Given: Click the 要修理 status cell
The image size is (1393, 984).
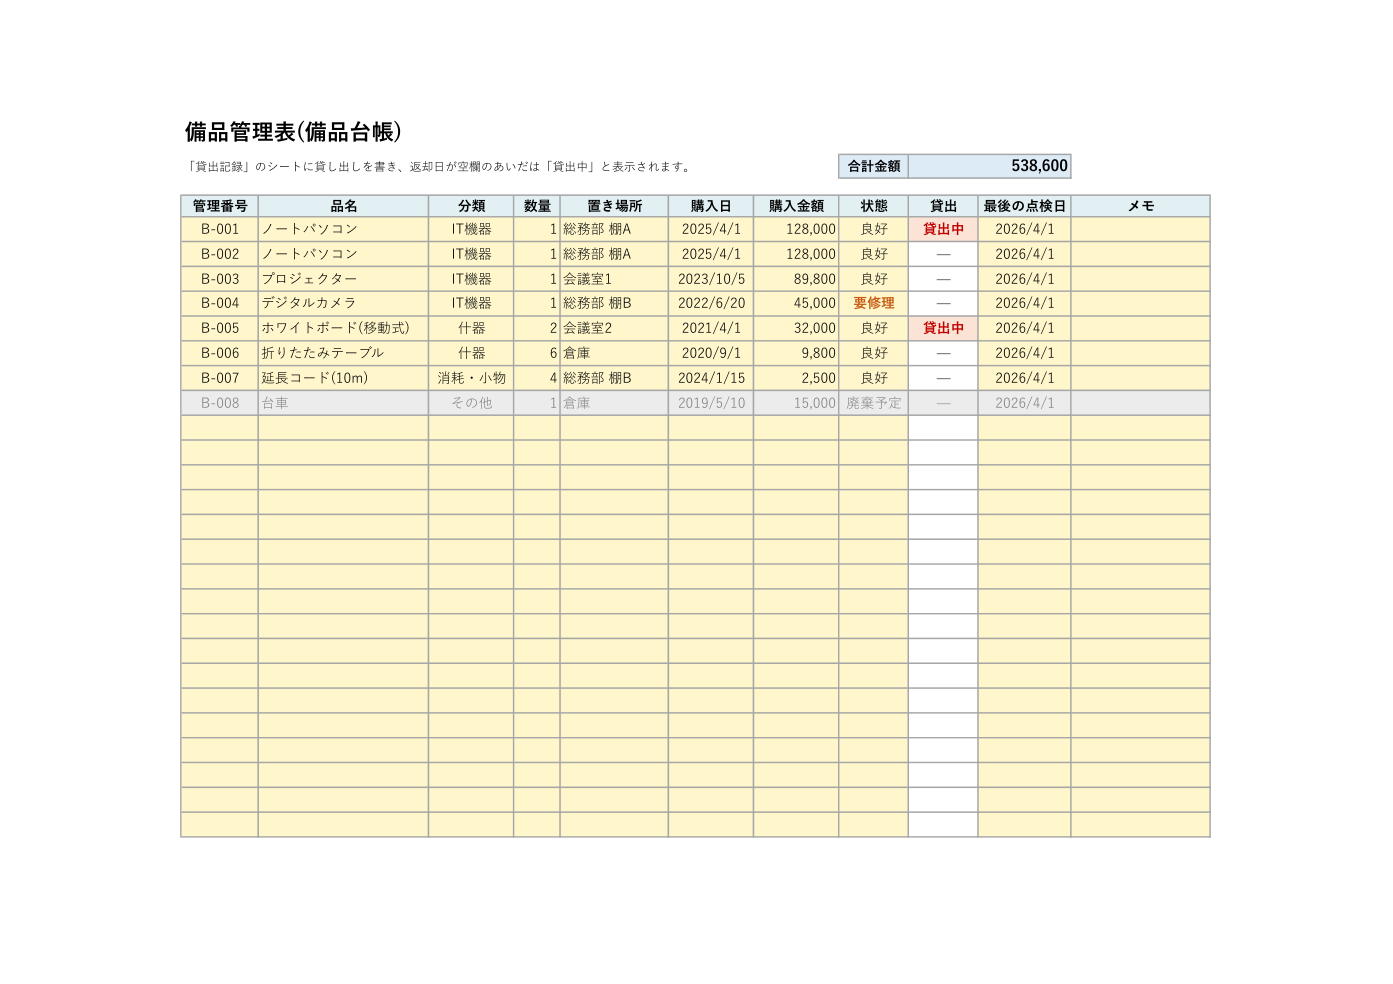Looking at the screenshot, I should coord(873,303).
